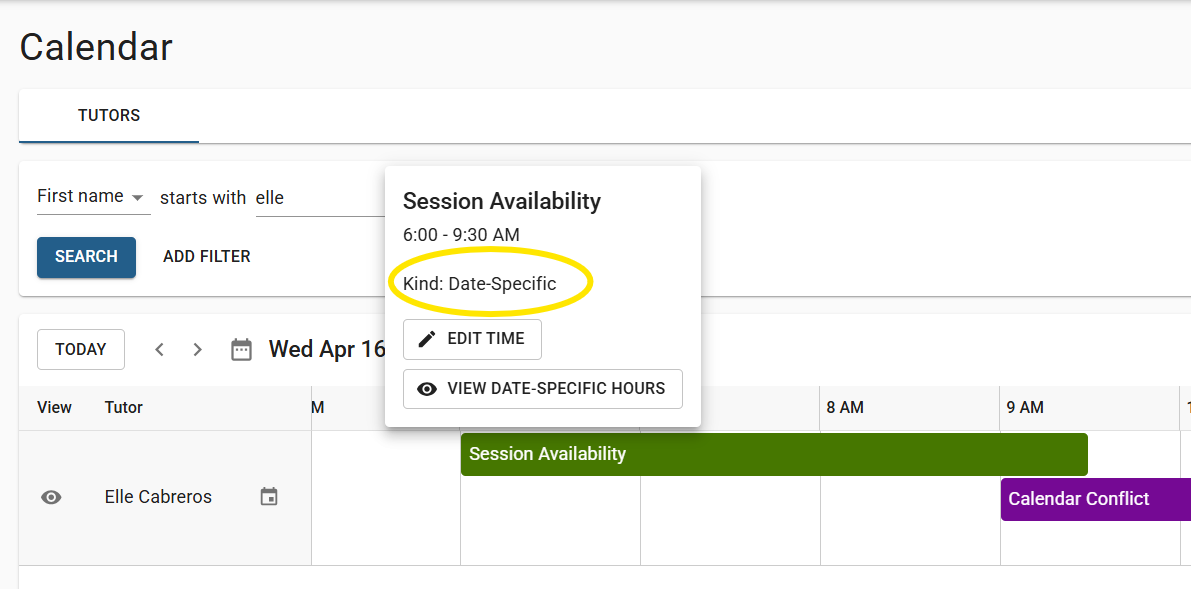
Task: Click the Tutor column header
Action: click(x=124, y=407)
